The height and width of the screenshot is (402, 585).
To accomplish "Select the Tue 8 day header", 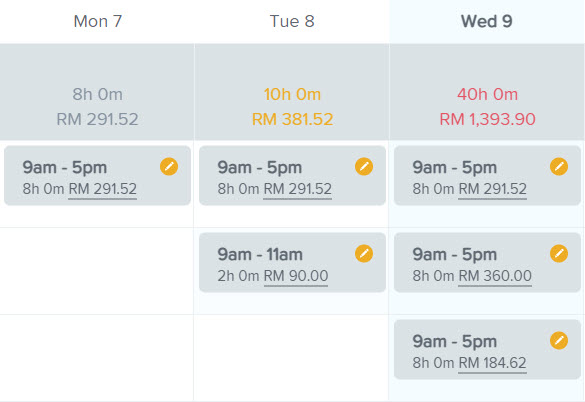I will pyautogui.click(x=292, y=21).
